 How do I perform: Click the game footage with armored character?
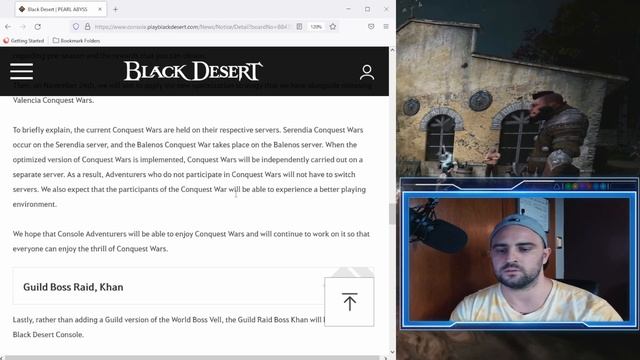(x=518, y=89)
